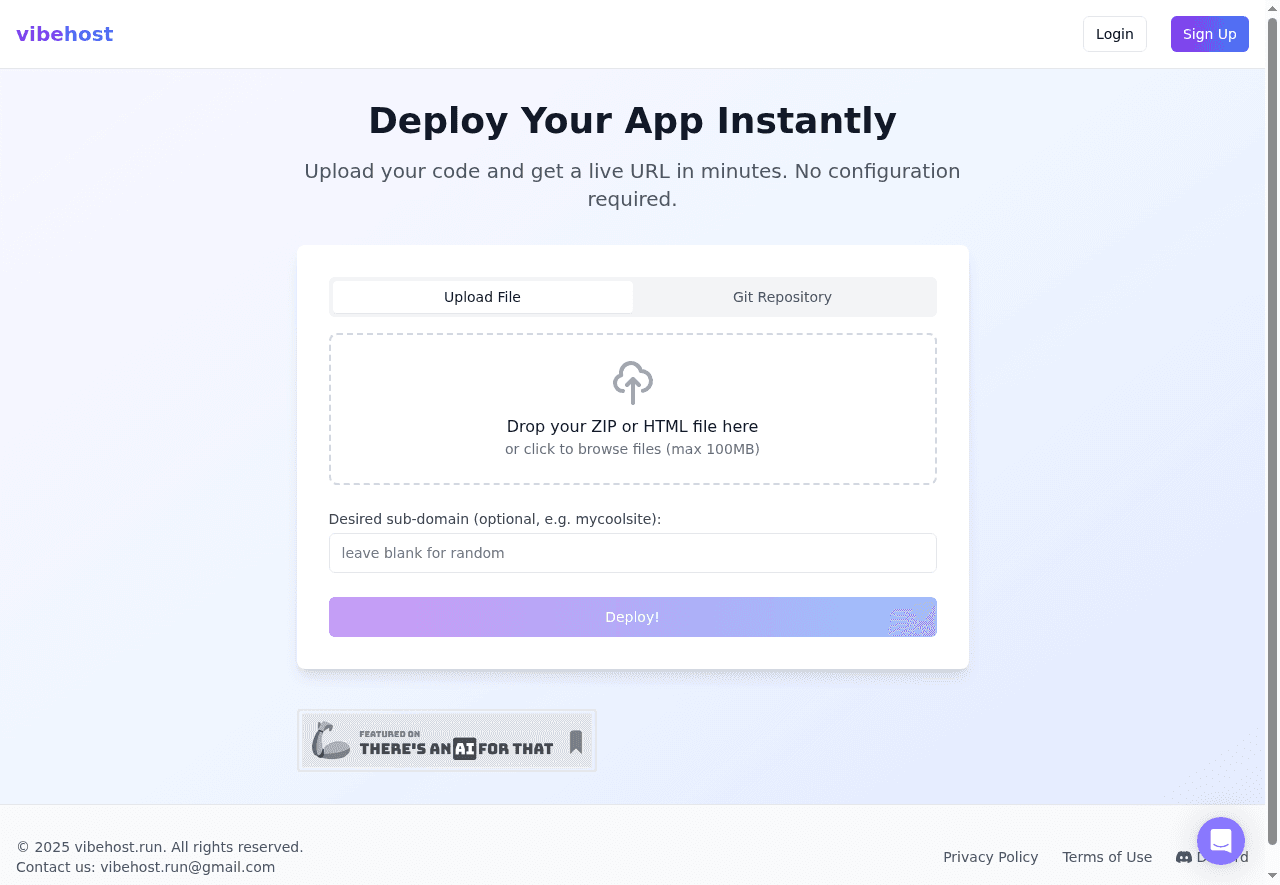Click the Discord icon in the footer
1280x885 pixels.
point(1183,857)
